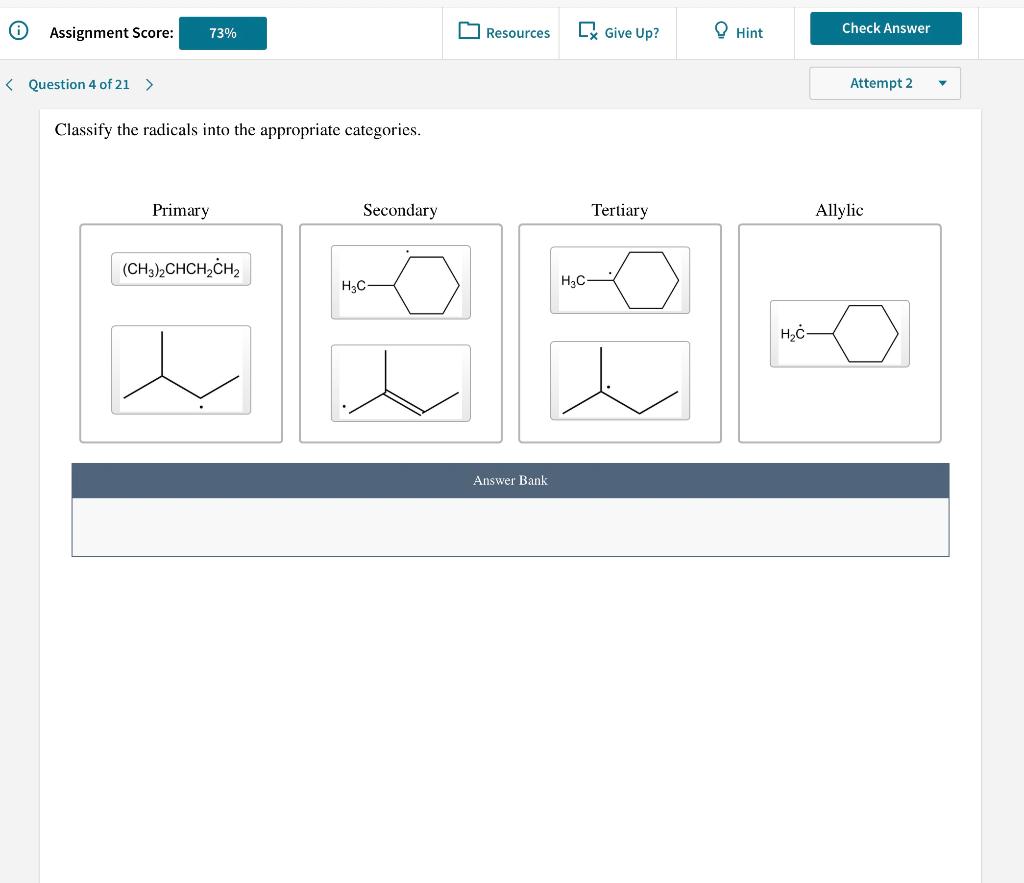Click the Hint lightbulb icon
This screenshot has width=1024, height=883.
pos(721,32)
